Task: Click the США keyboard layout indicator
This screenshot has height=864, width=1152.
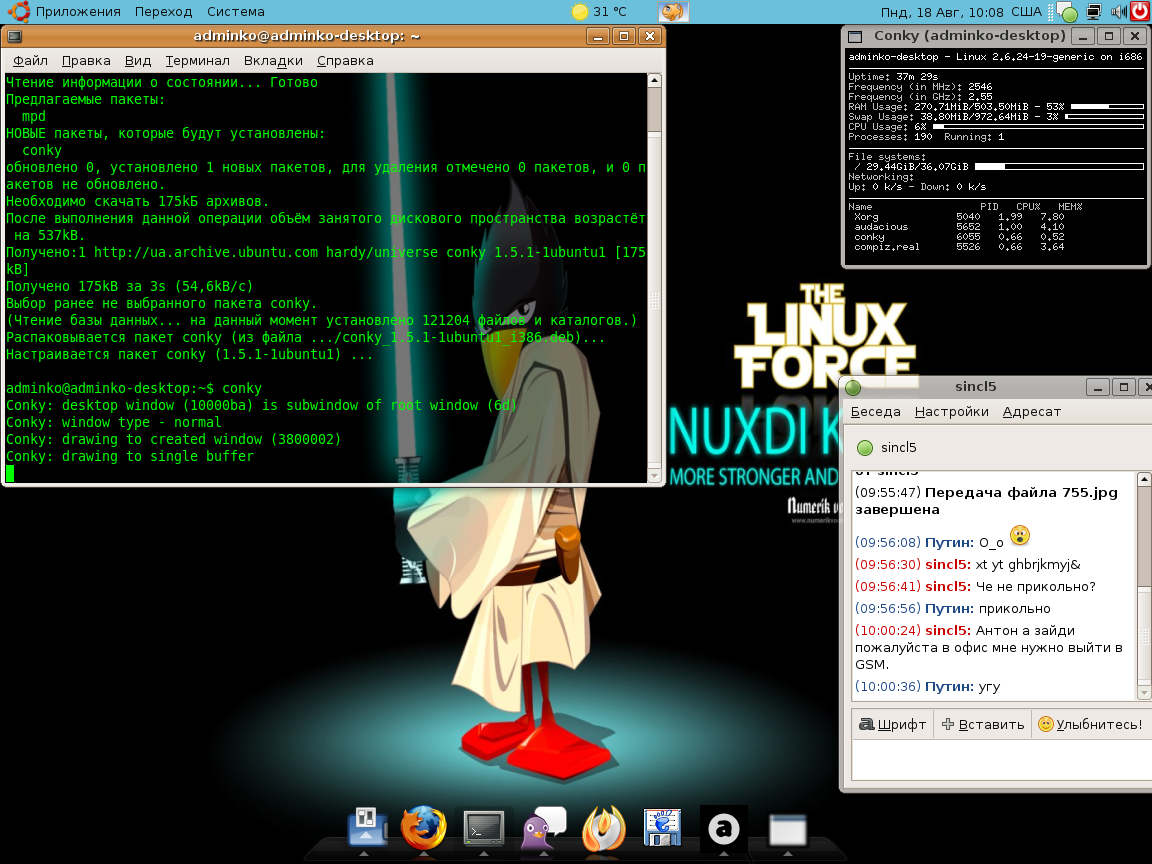Action: point(1026,12)
